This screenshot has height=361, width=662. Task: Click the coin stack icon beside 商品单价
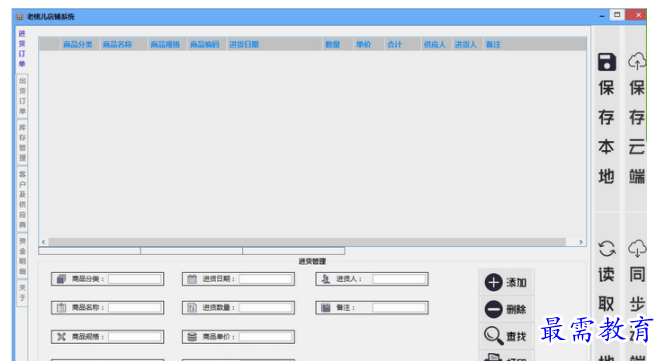tap(192, 337)
